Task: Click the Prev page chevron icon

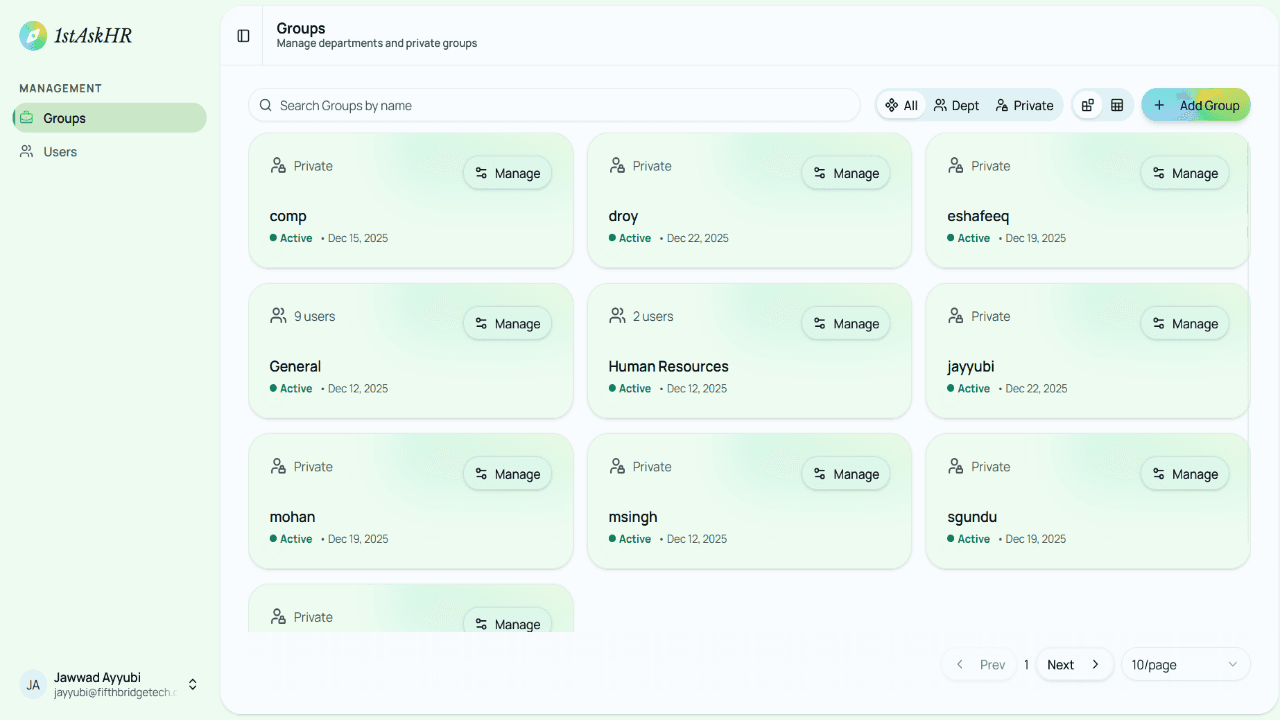Action: [x=959, y=664]
